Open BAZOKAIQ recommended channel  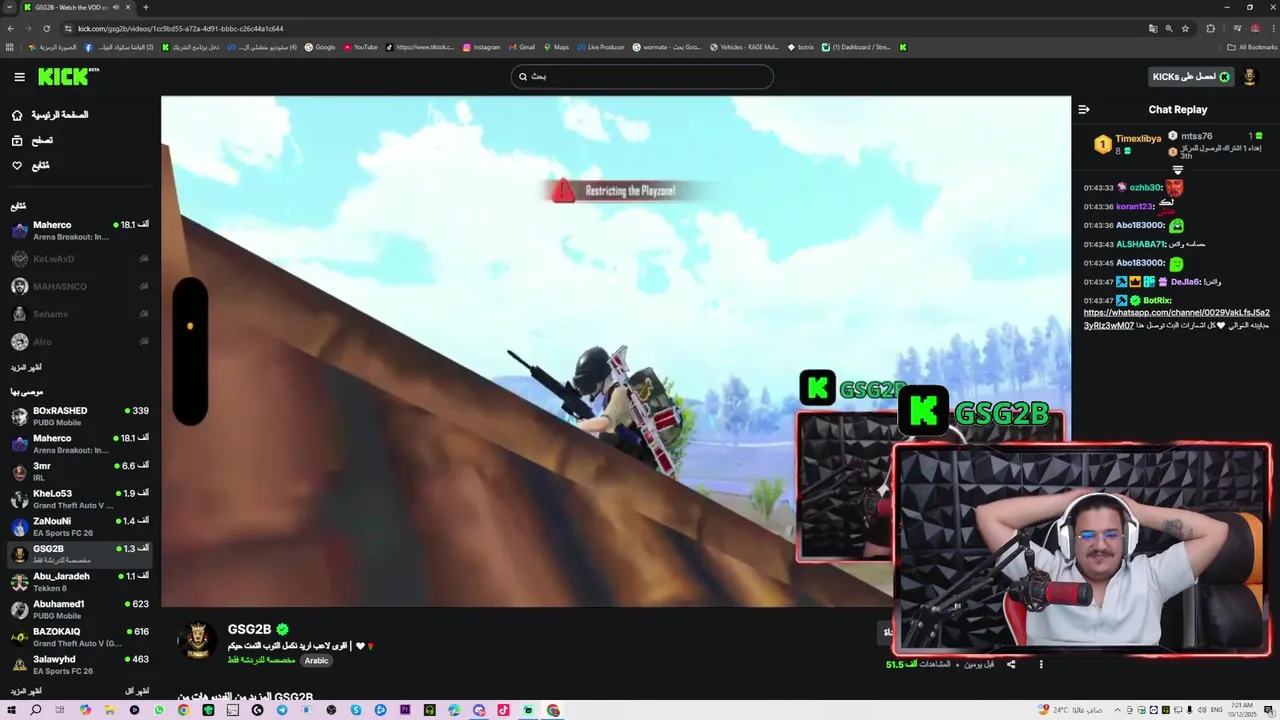[80, 636]
